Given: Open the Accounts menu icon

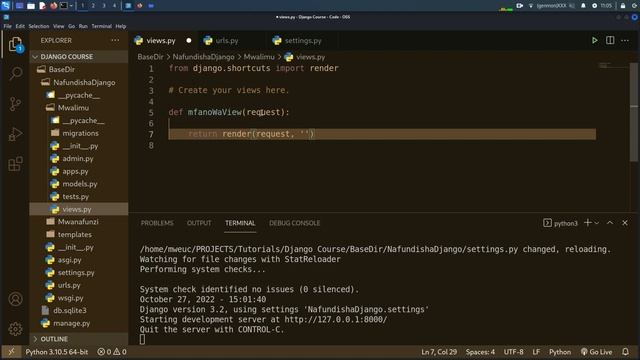Looking at the screenshot, I should [16, 299].
